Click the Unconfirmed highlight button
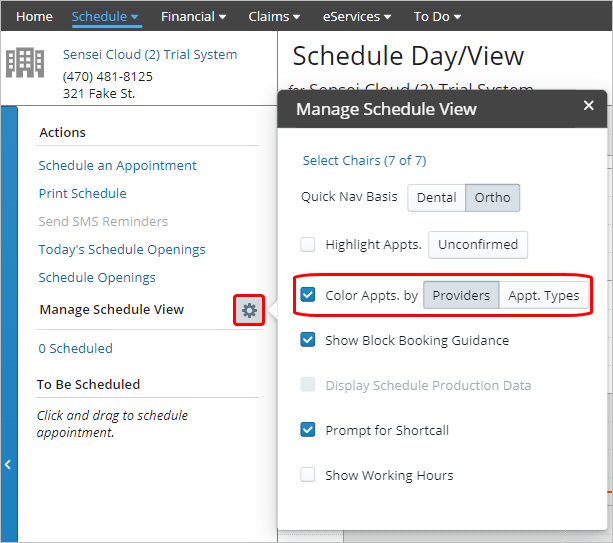 478,245
